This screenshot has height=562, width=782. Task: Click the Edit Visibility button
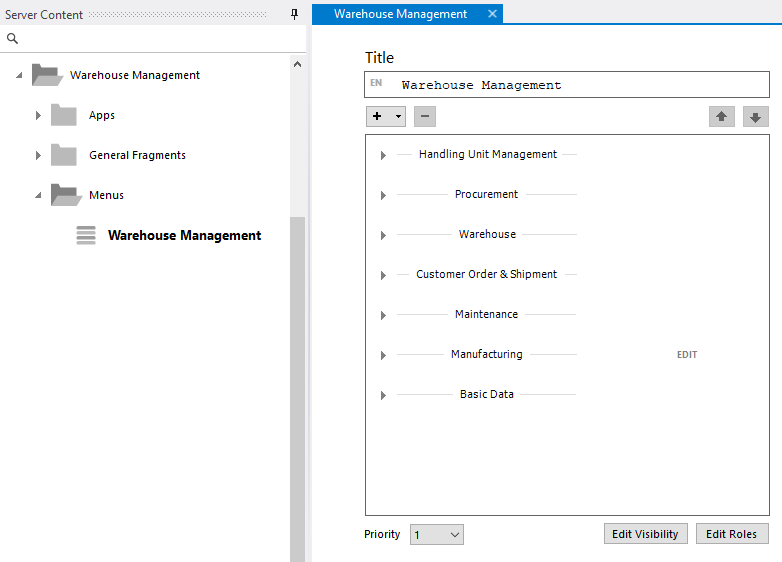645,534
